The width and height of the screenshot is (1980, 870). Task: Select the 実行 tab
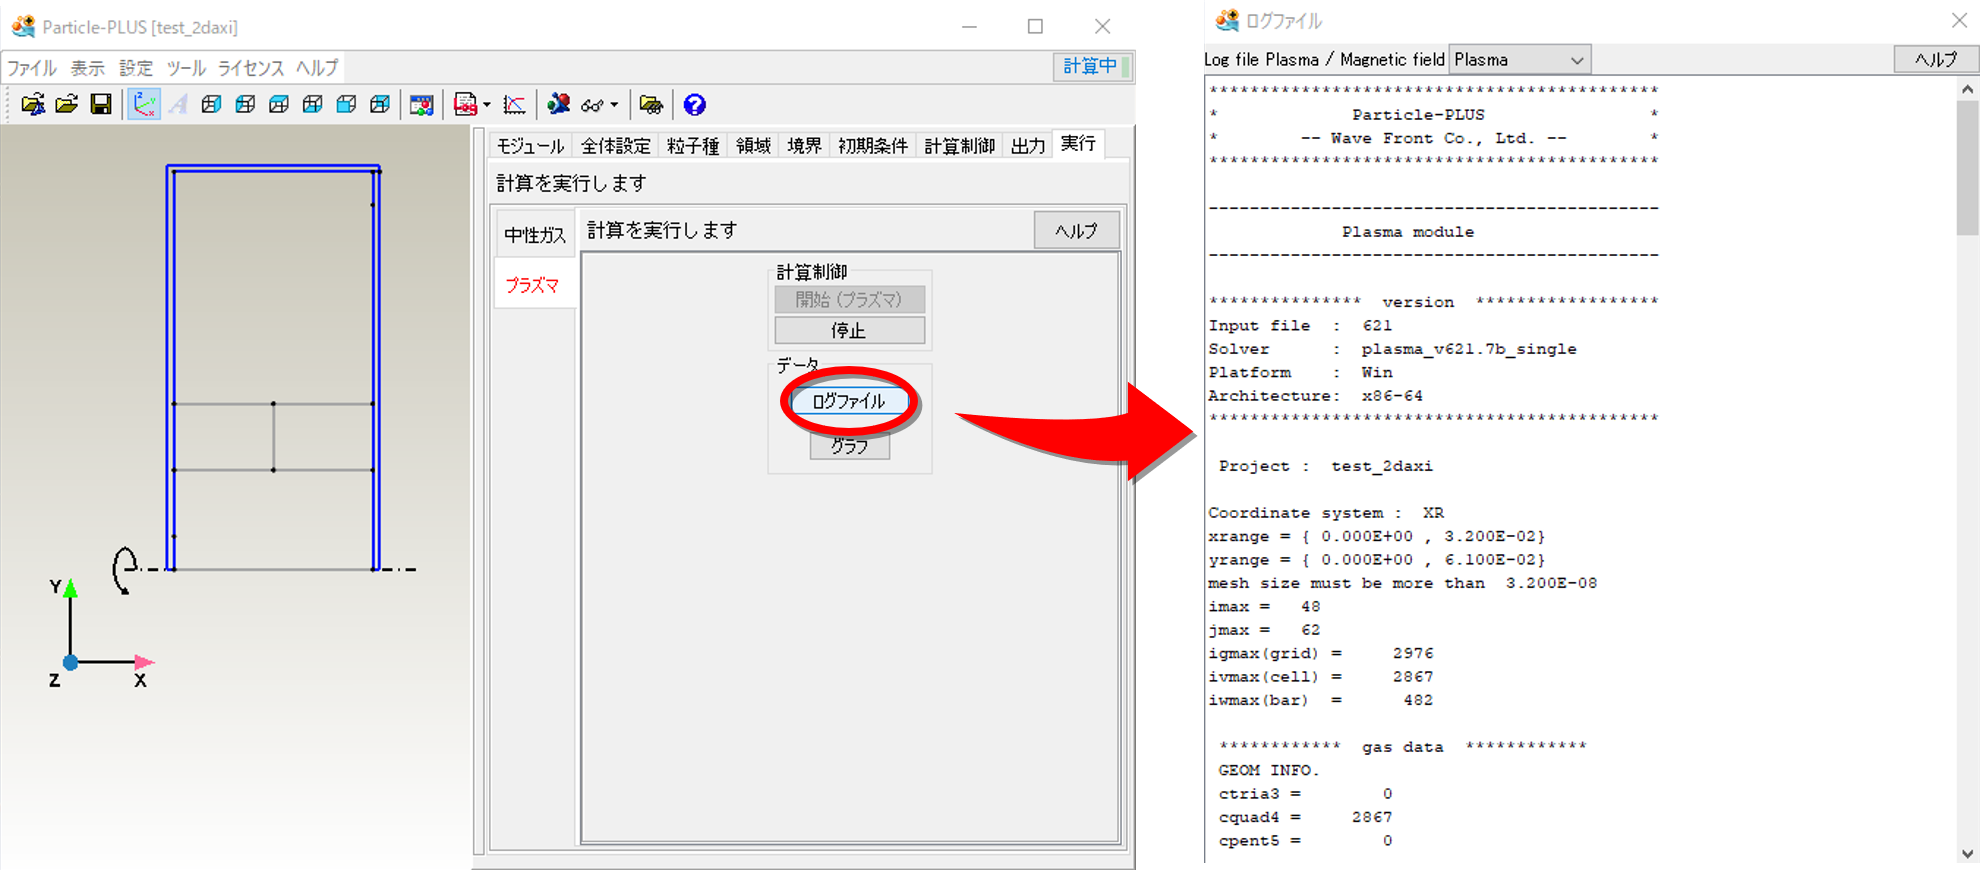1078,144
